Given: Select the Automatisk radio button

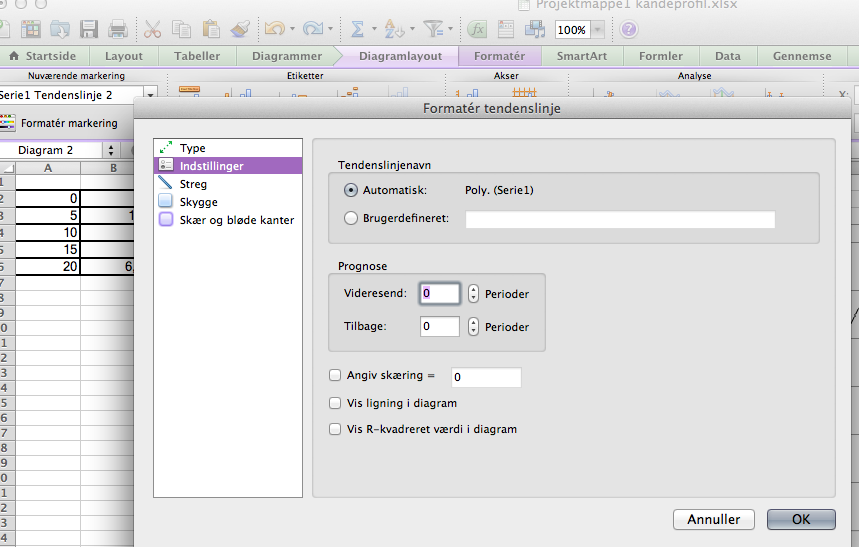Looking at the screenshot, I should tap(351, 190).
